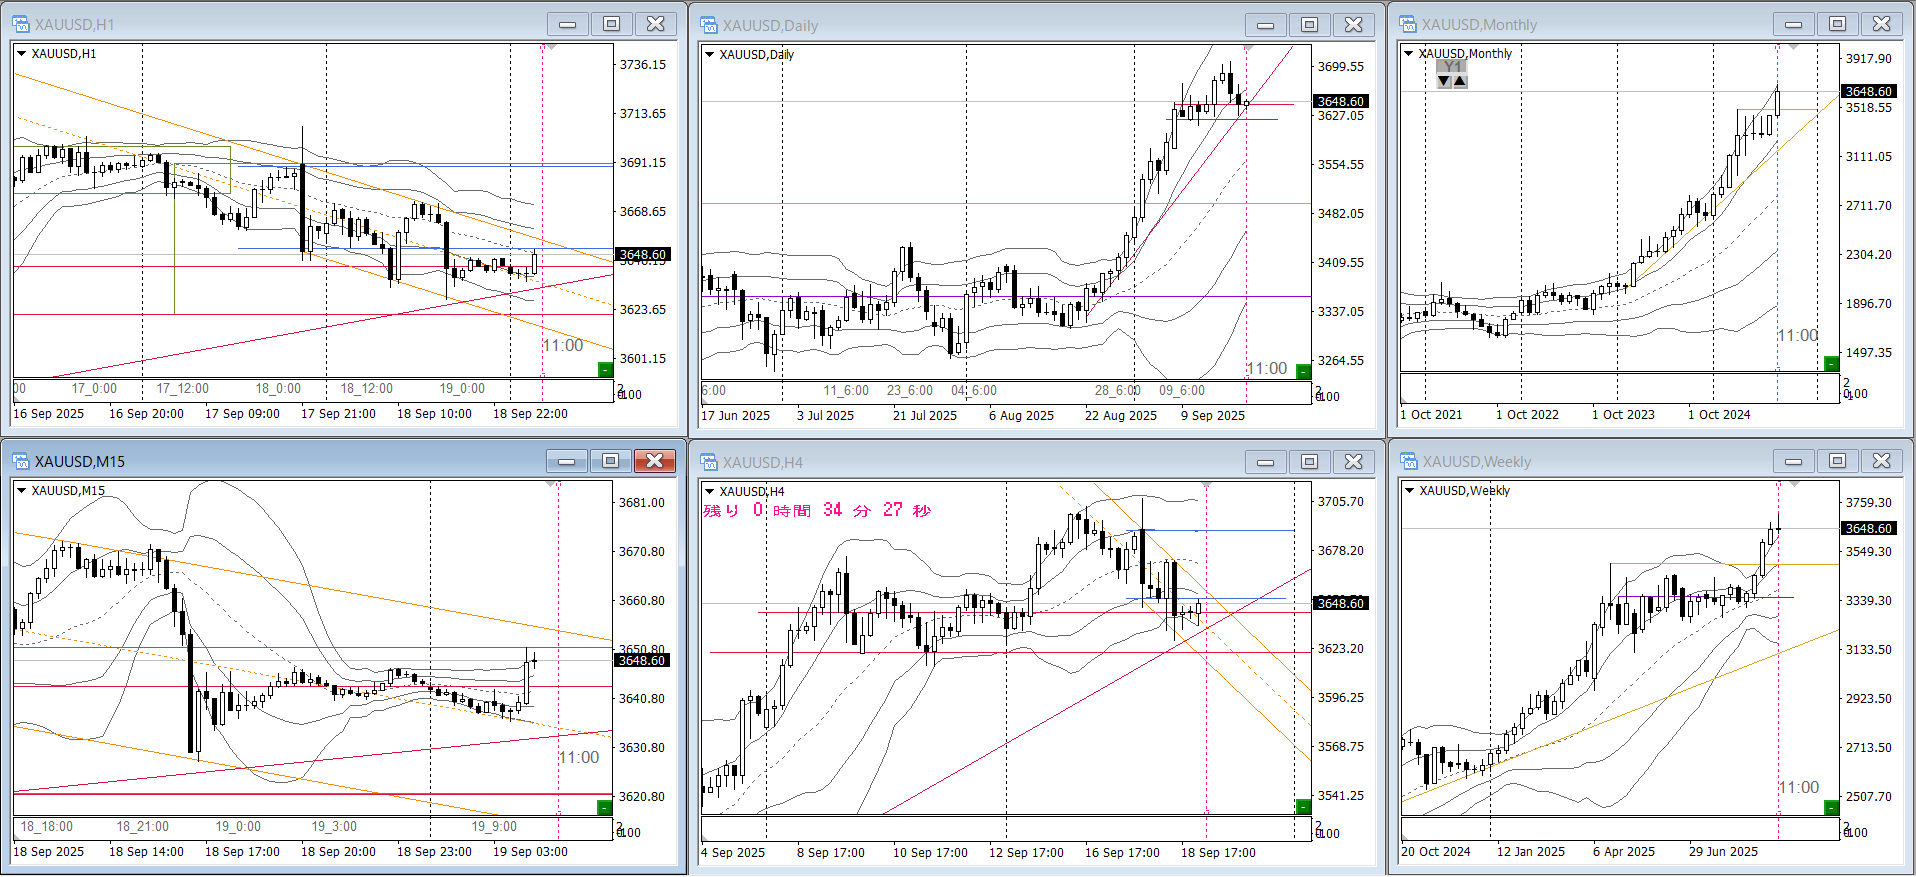Toggle the green minus box on H1 chart
Screen dimensions: 1916x877
coord(605,370)
